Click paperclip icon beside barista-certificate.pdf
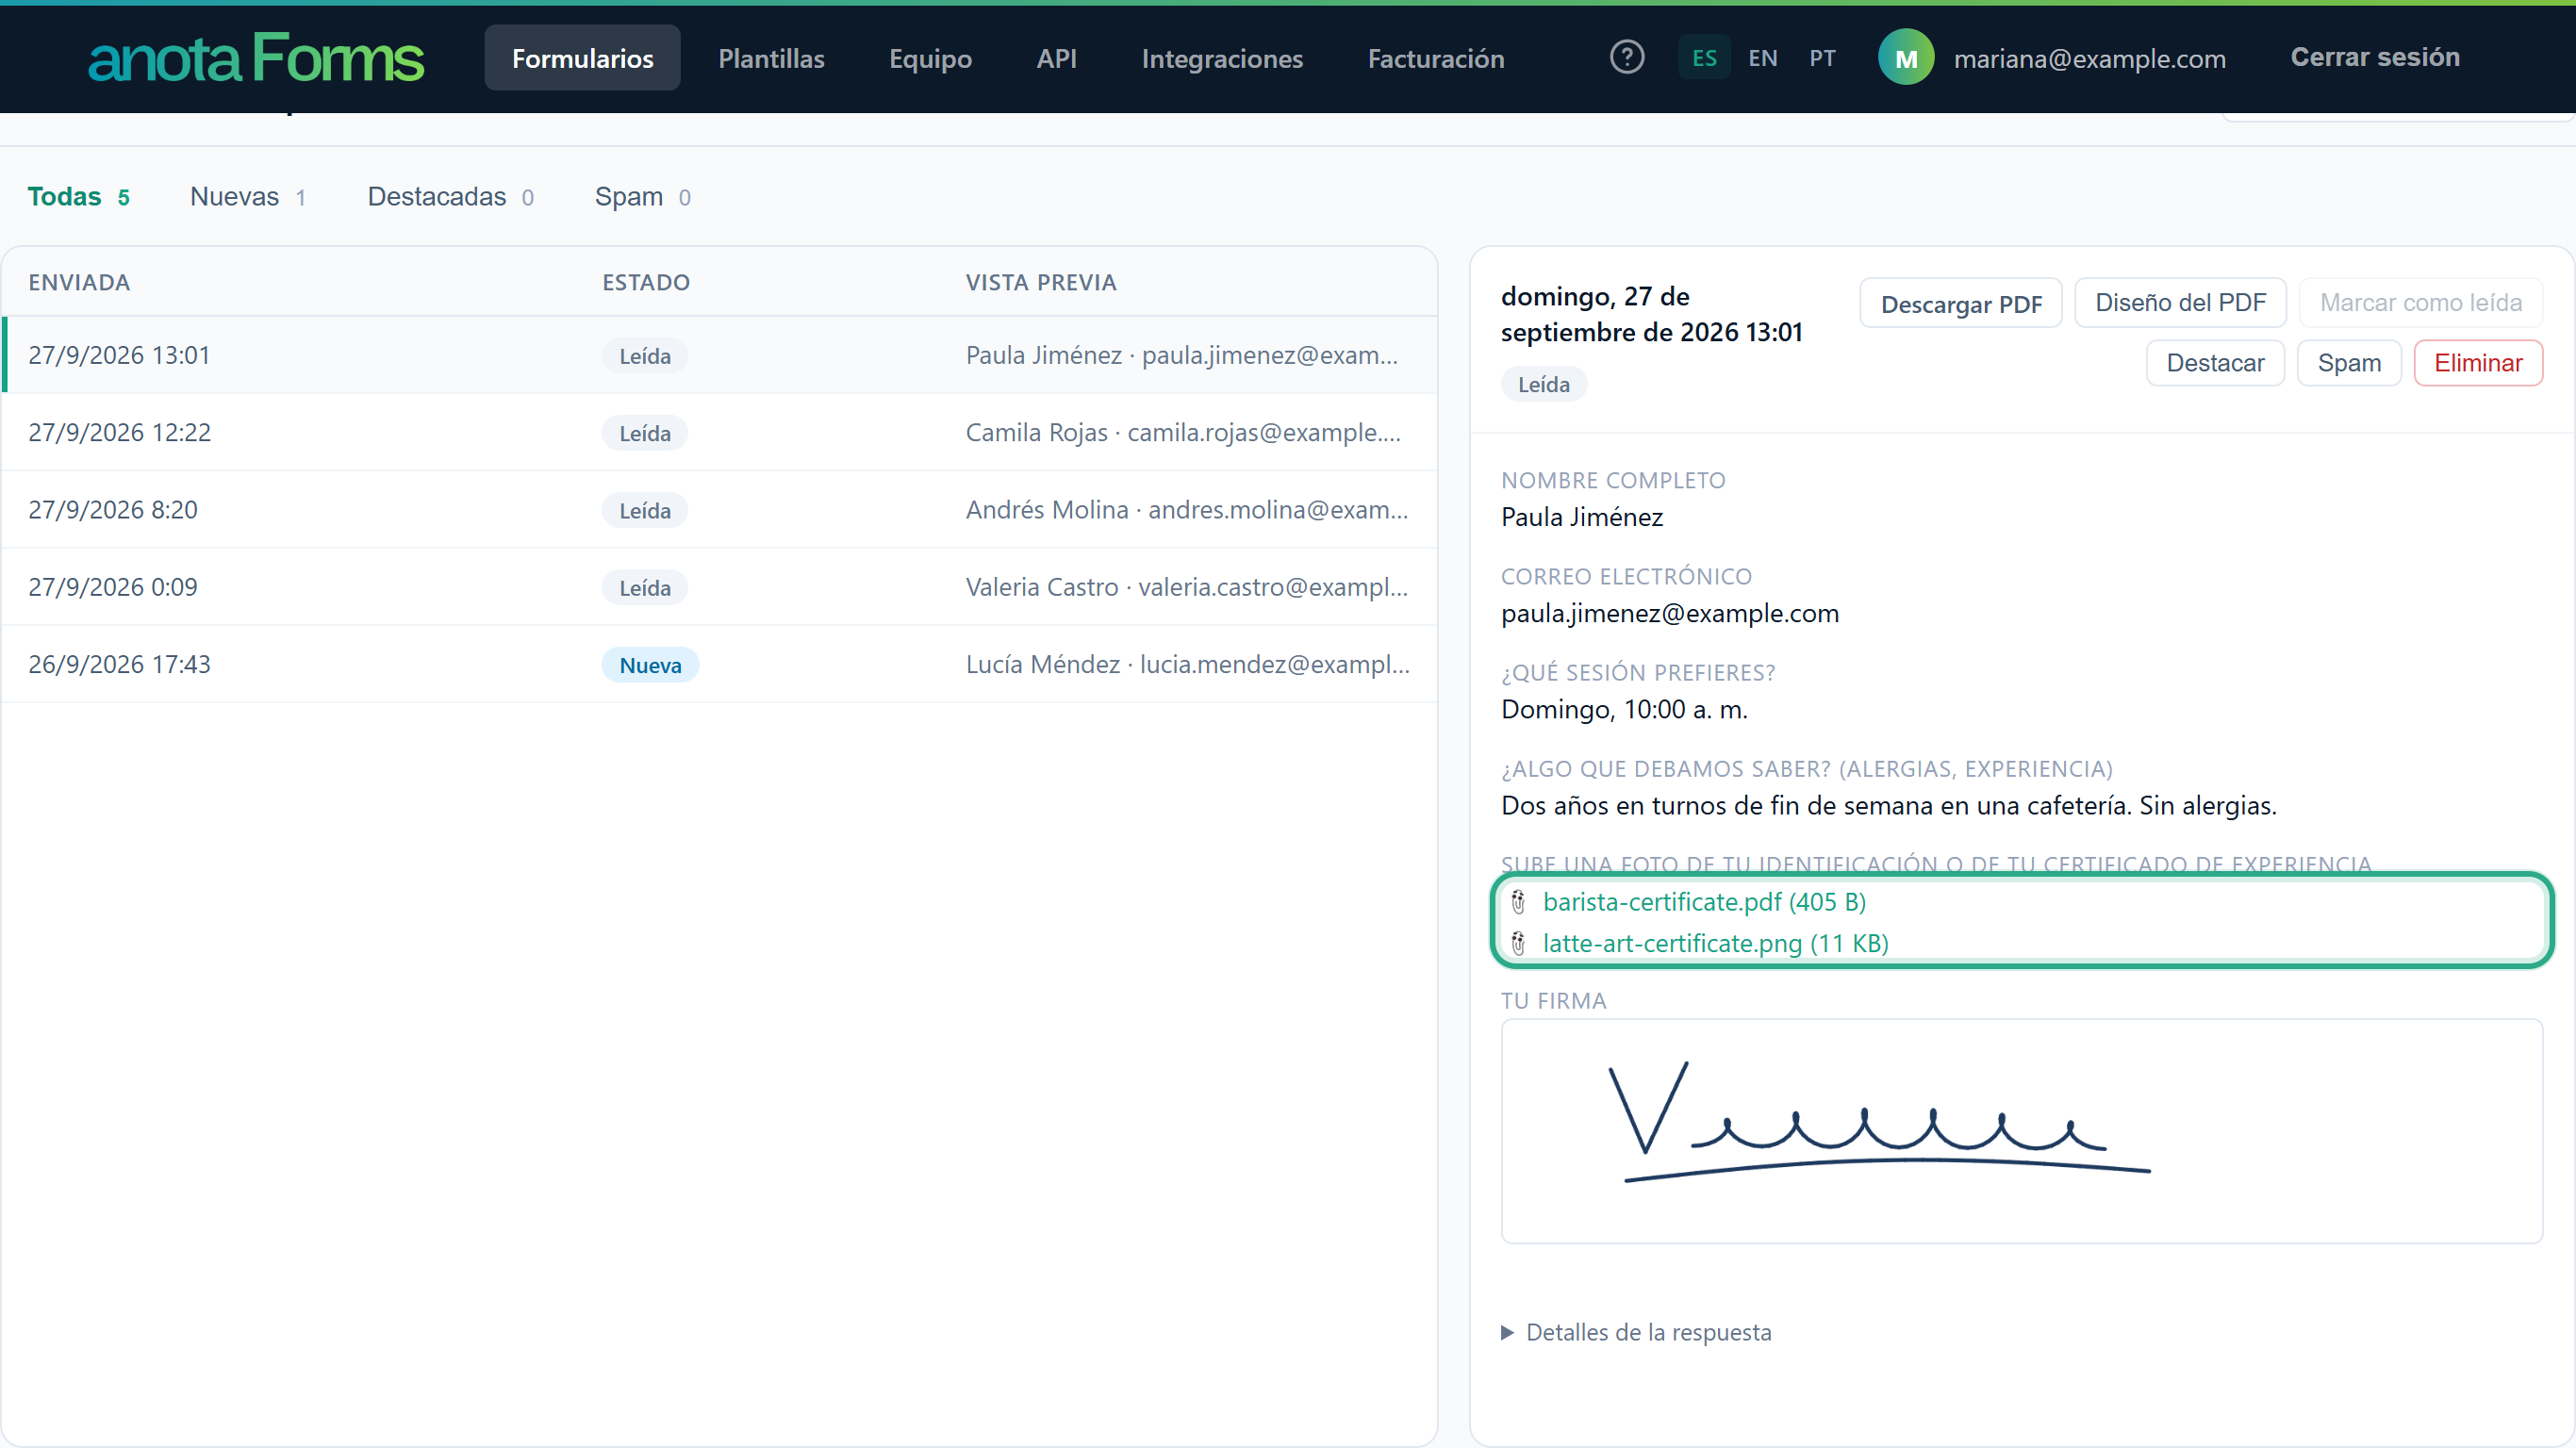 point(1518,902)
